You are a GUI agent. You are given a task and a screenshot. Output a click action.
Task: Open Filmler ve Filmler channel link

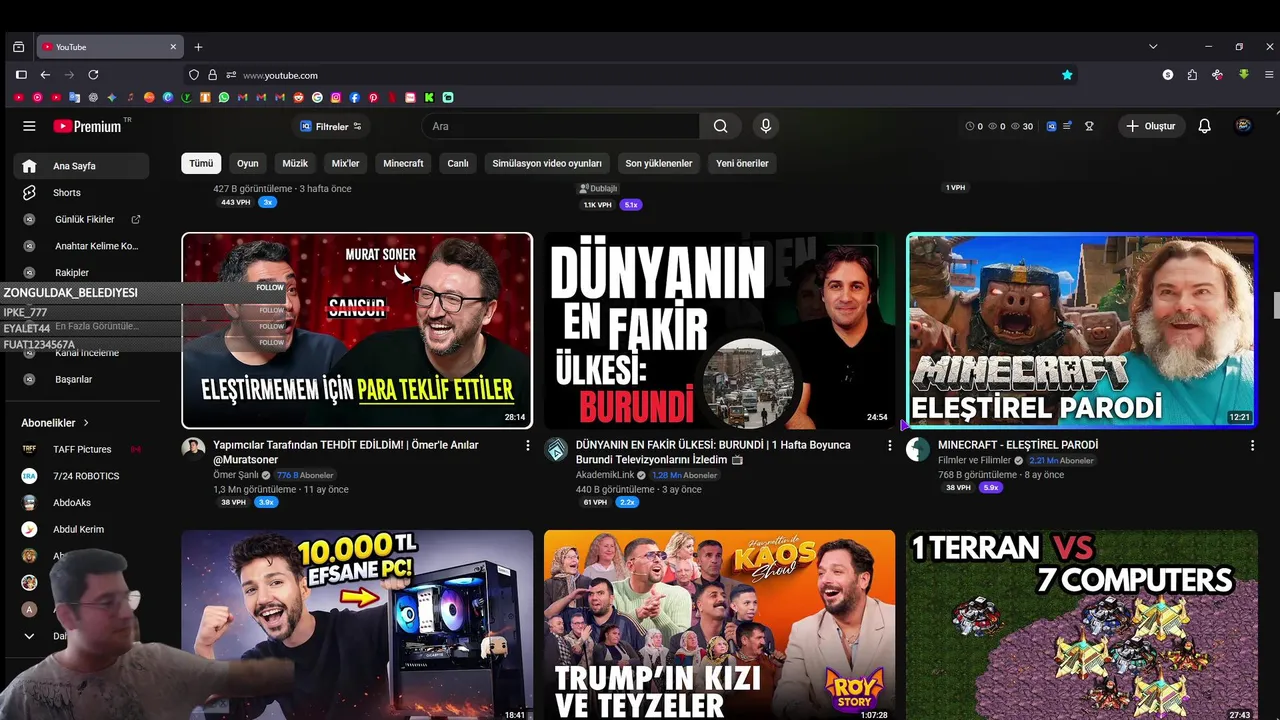coord(974,461)
